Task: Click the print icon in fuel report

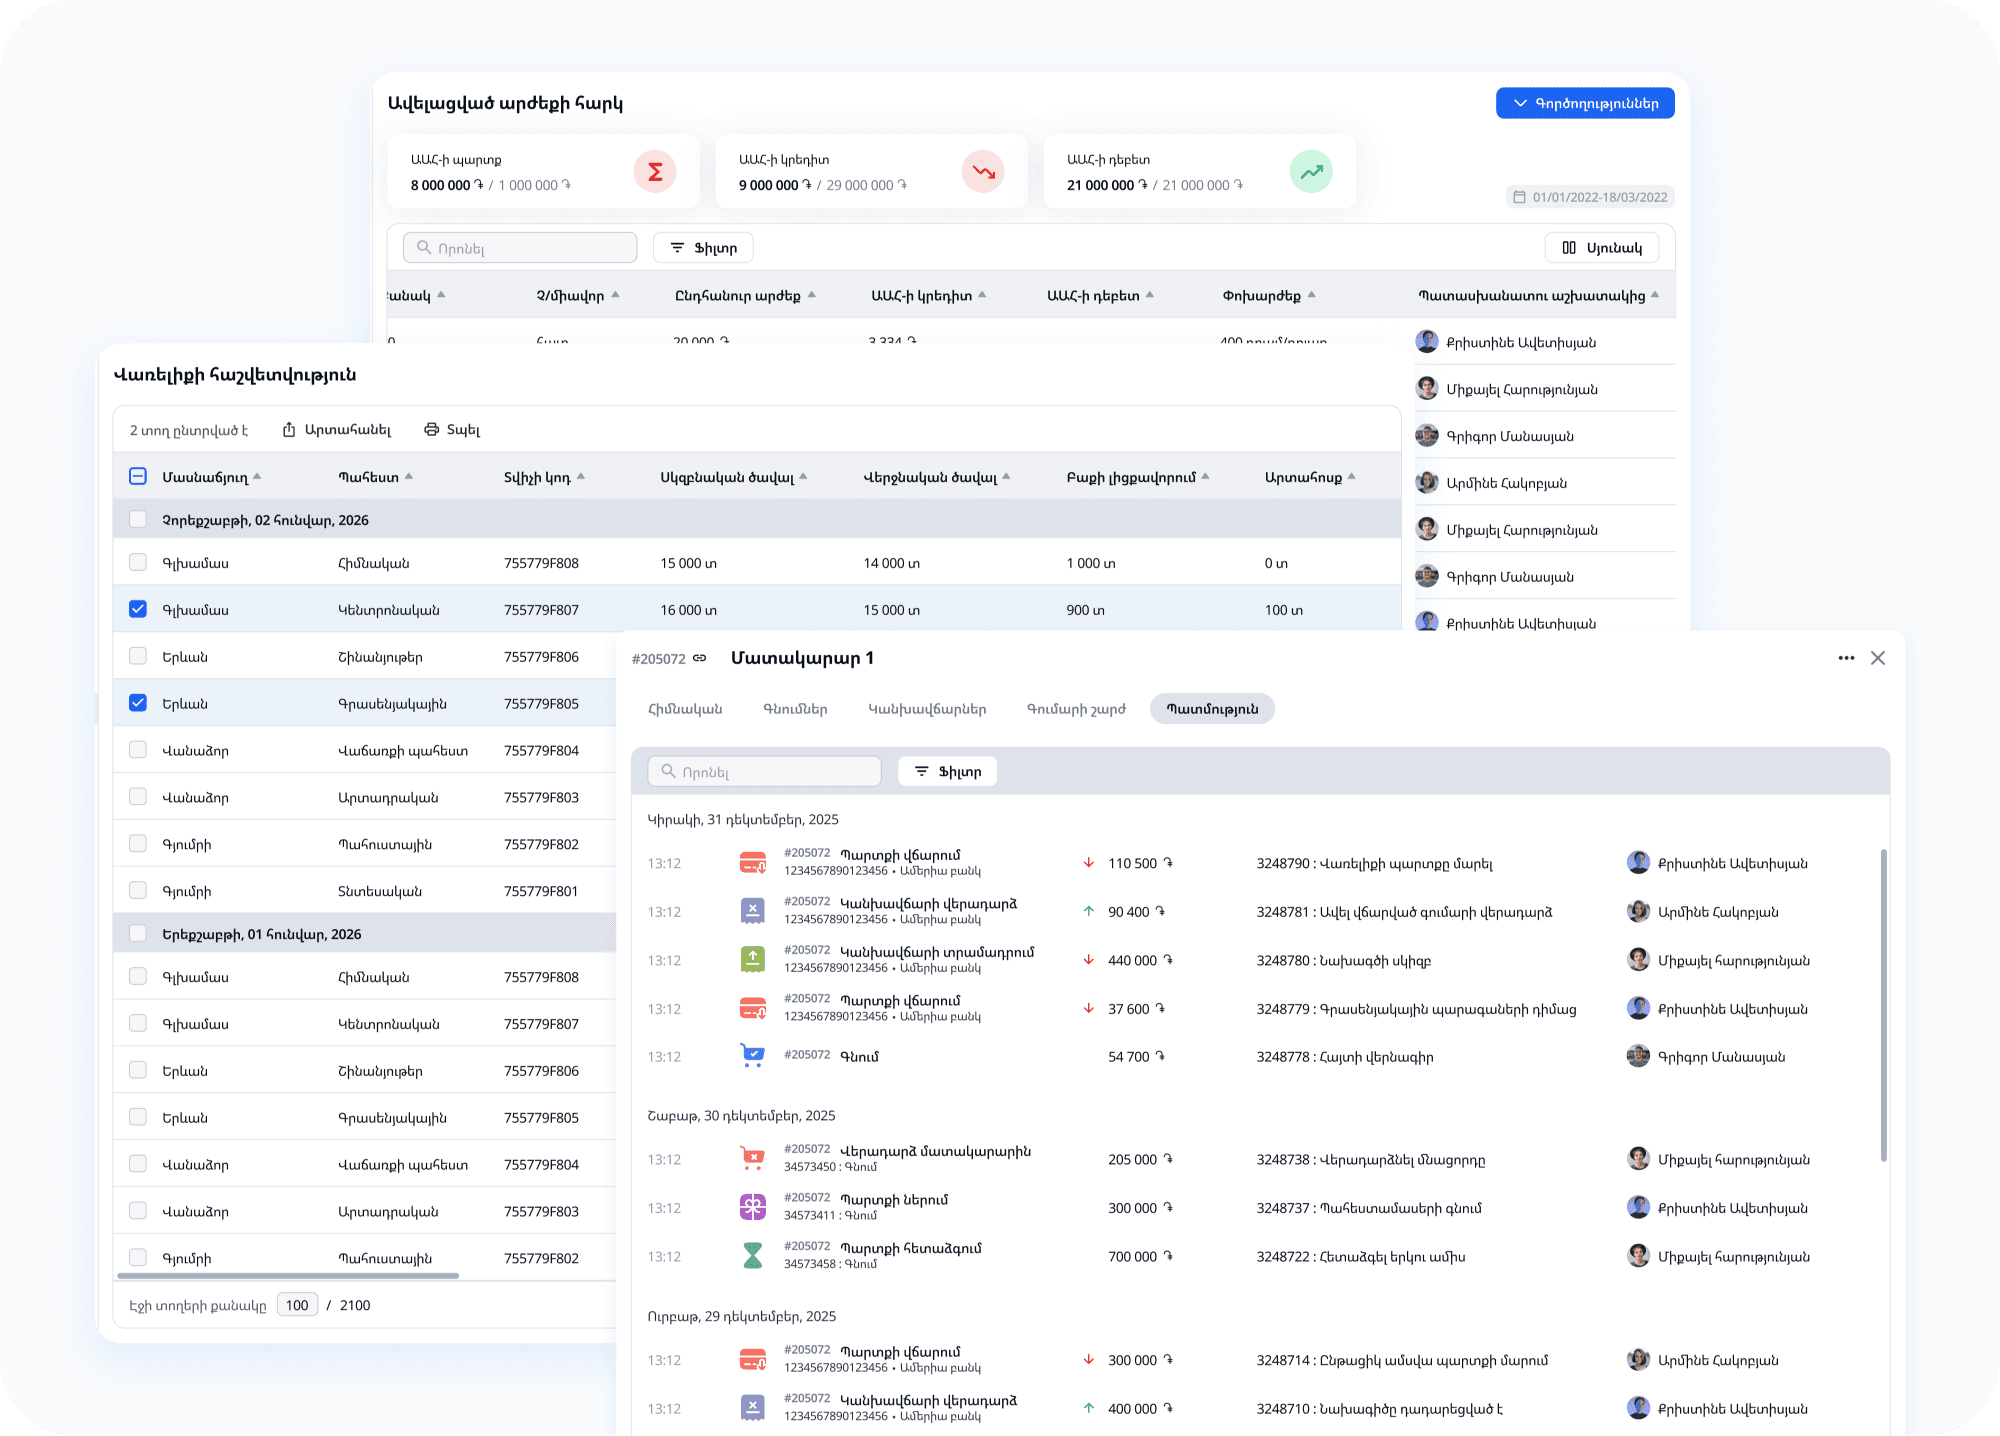Action: pyautogui.click(x=432, y=430)
